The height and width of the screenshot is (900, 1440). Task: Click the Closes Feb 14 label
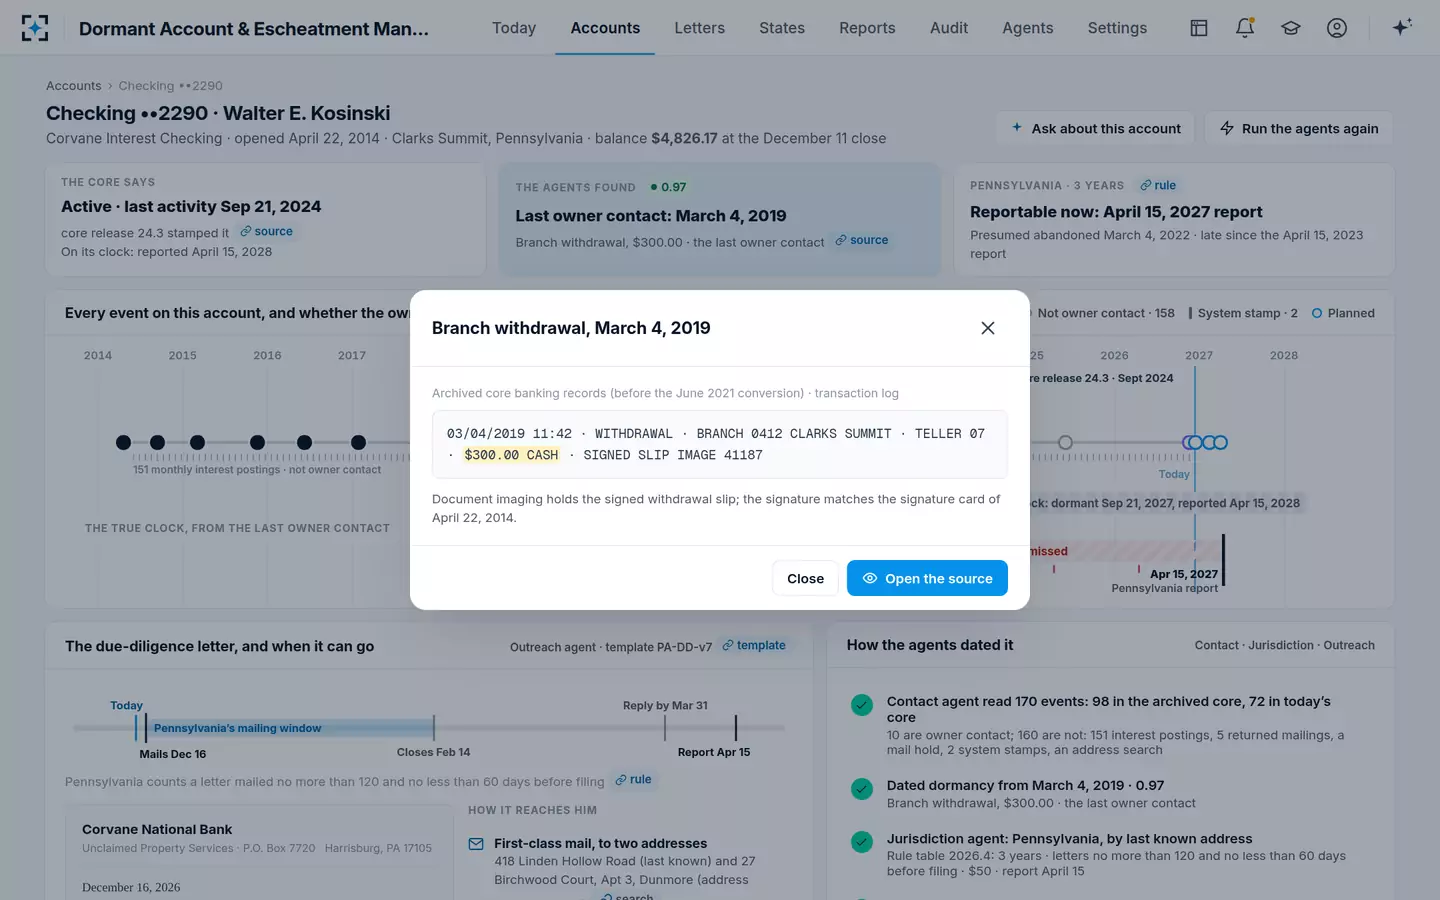coord(433,752)
